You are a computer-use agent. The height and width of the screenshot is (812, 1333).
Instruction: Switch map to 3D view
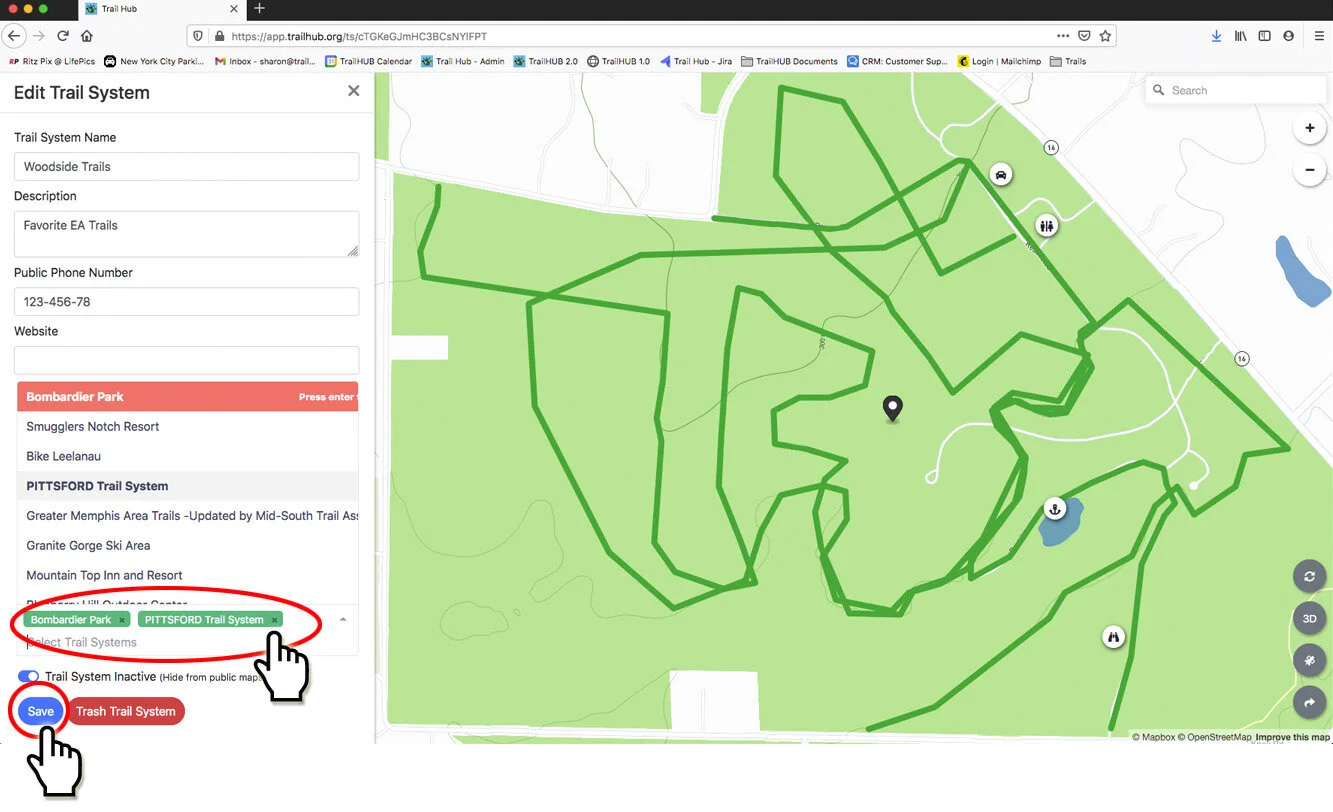(x=1309, y=619)
